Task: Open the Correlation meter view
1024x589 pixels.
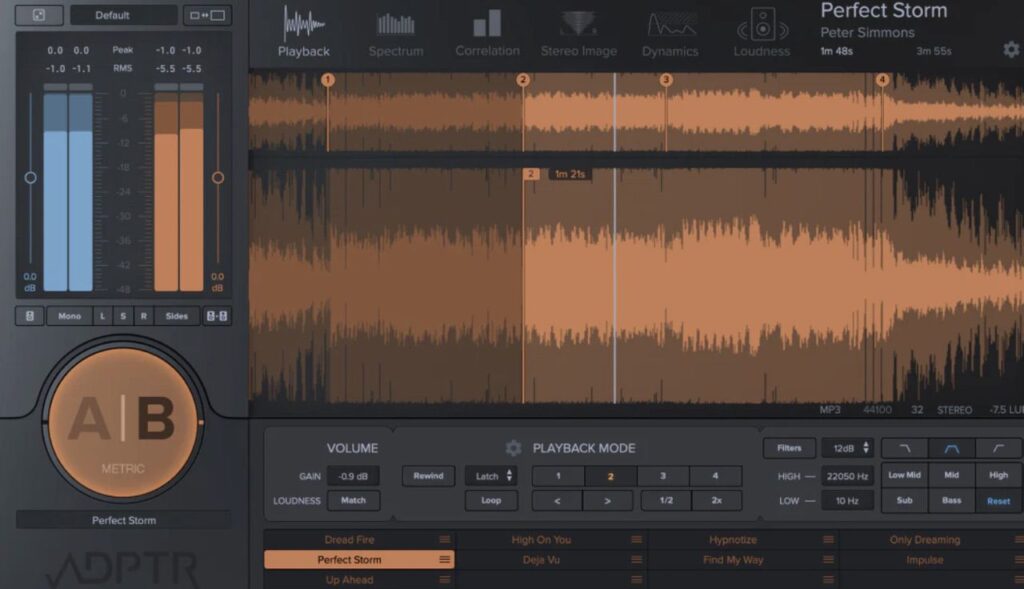Action: (487, 33)
